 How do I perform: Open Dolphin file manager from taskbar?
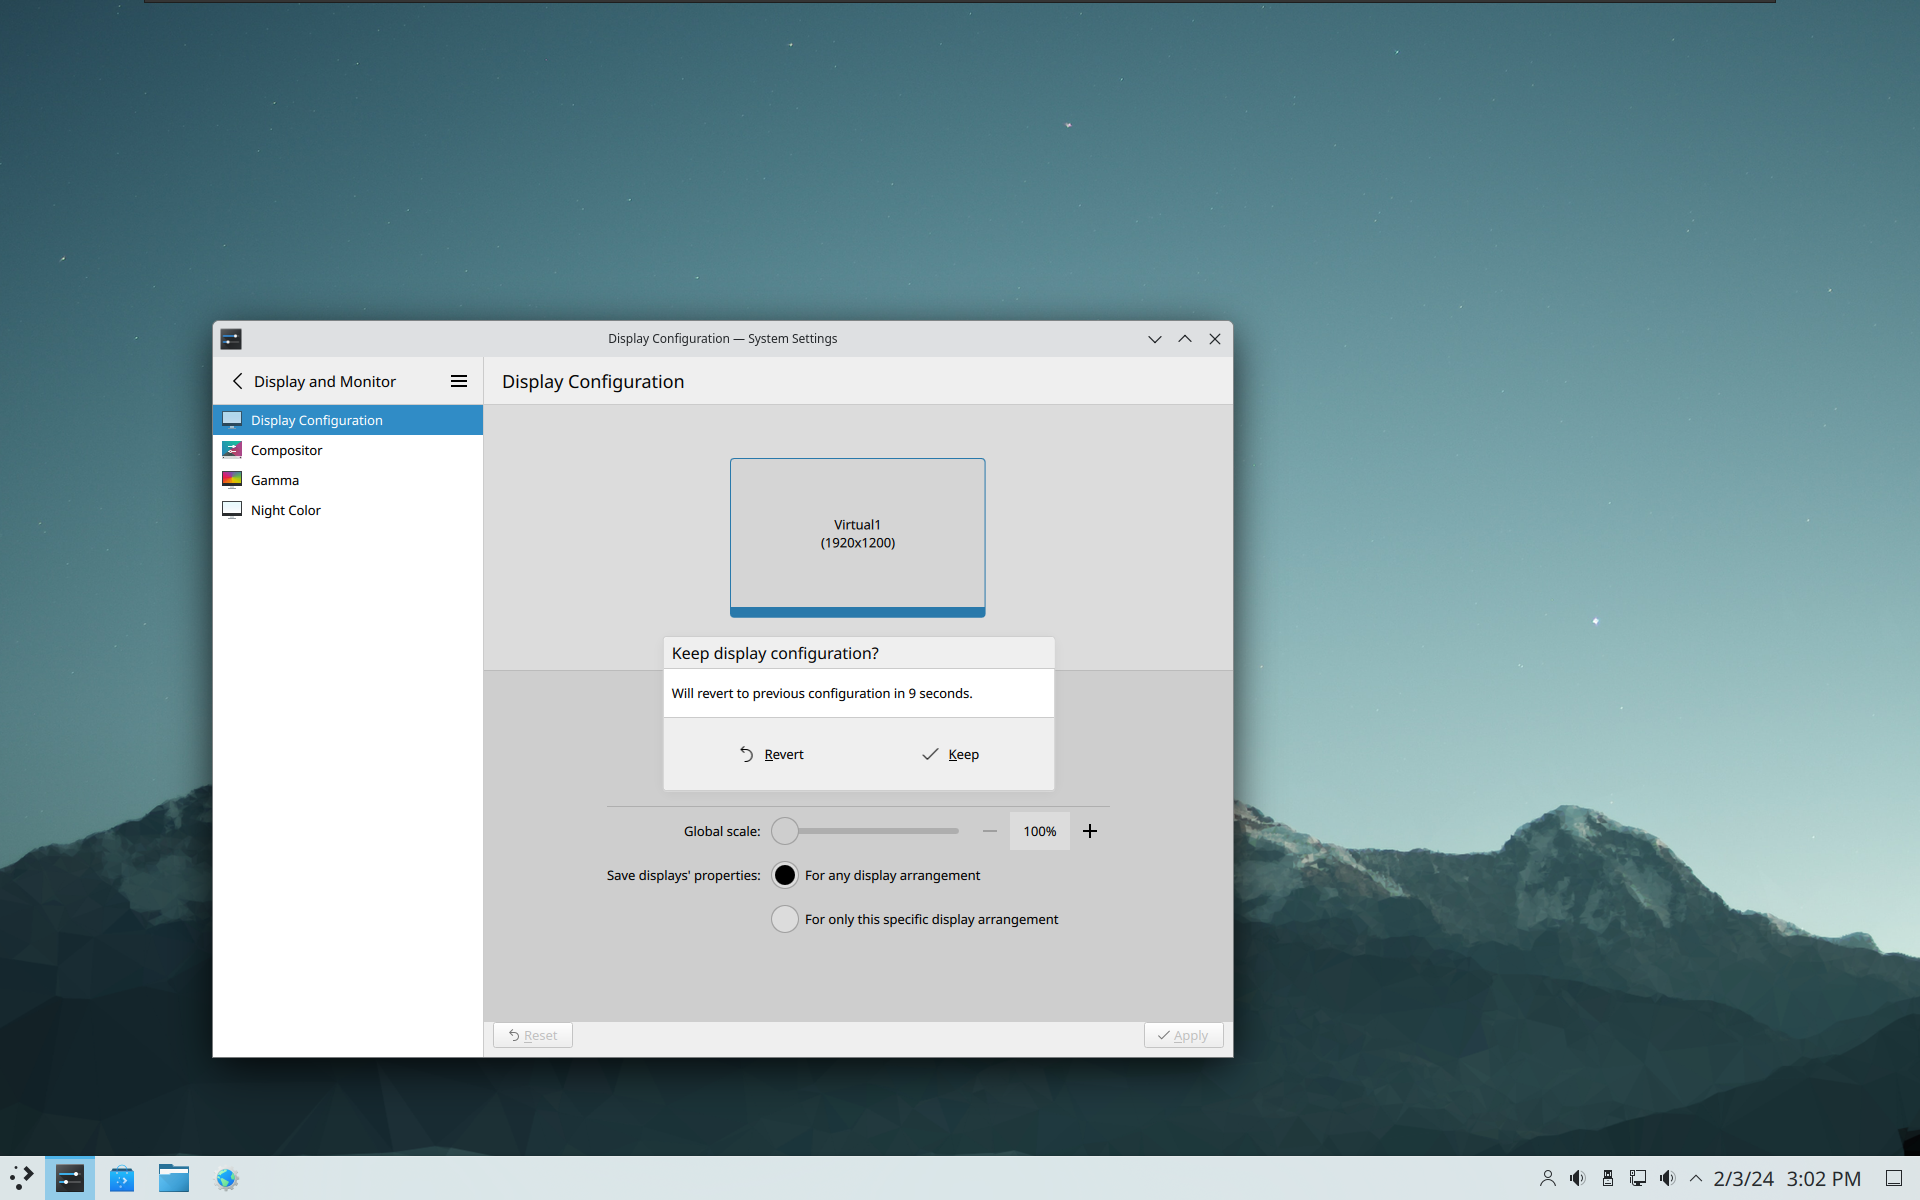pos(174,1179)
